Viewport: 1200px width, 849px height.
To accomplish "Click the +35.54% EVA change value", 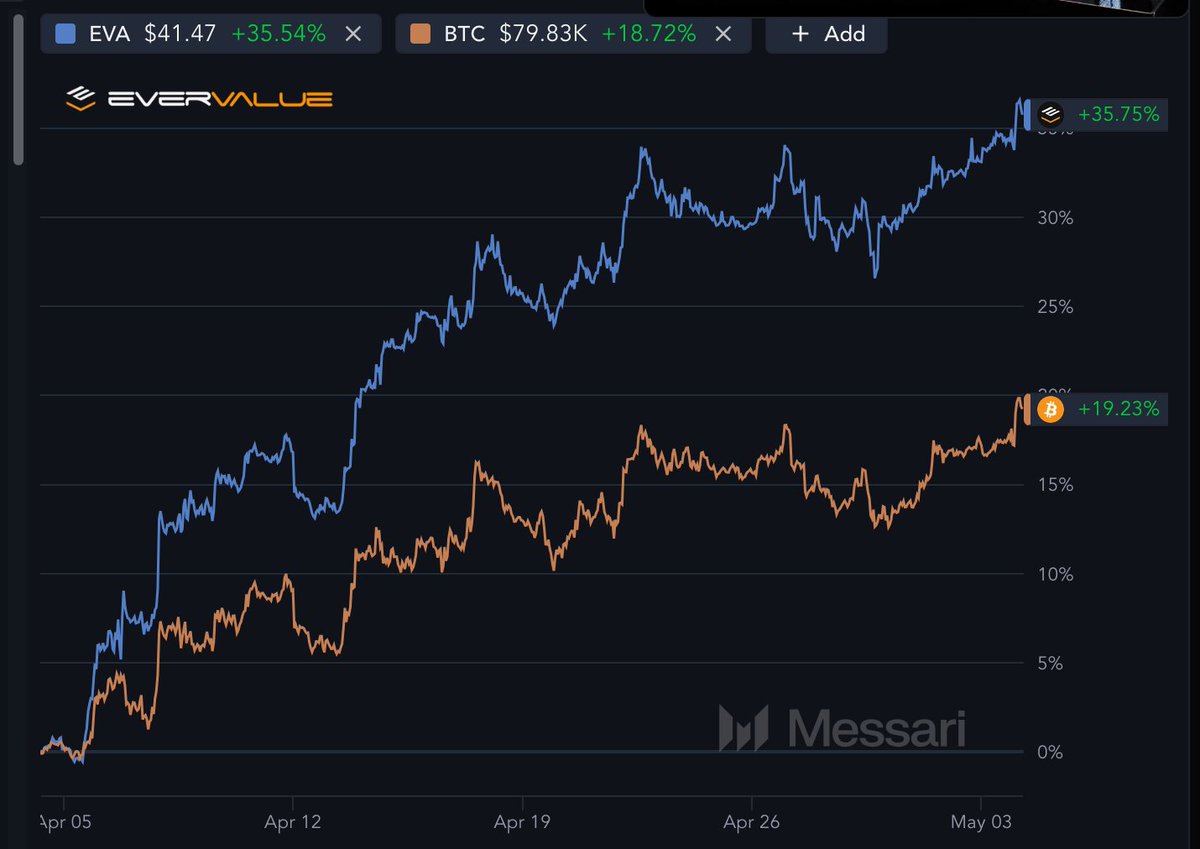I will click(279, 33).
